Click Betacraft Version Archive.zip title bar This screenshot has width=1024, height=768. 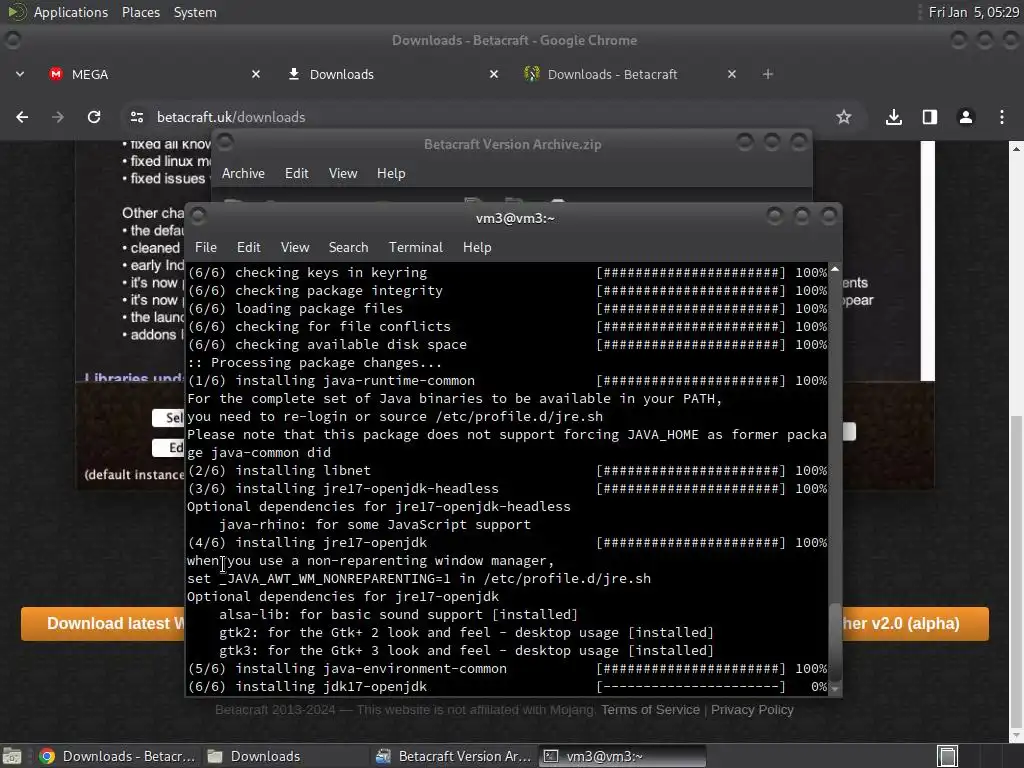[513, 144]
